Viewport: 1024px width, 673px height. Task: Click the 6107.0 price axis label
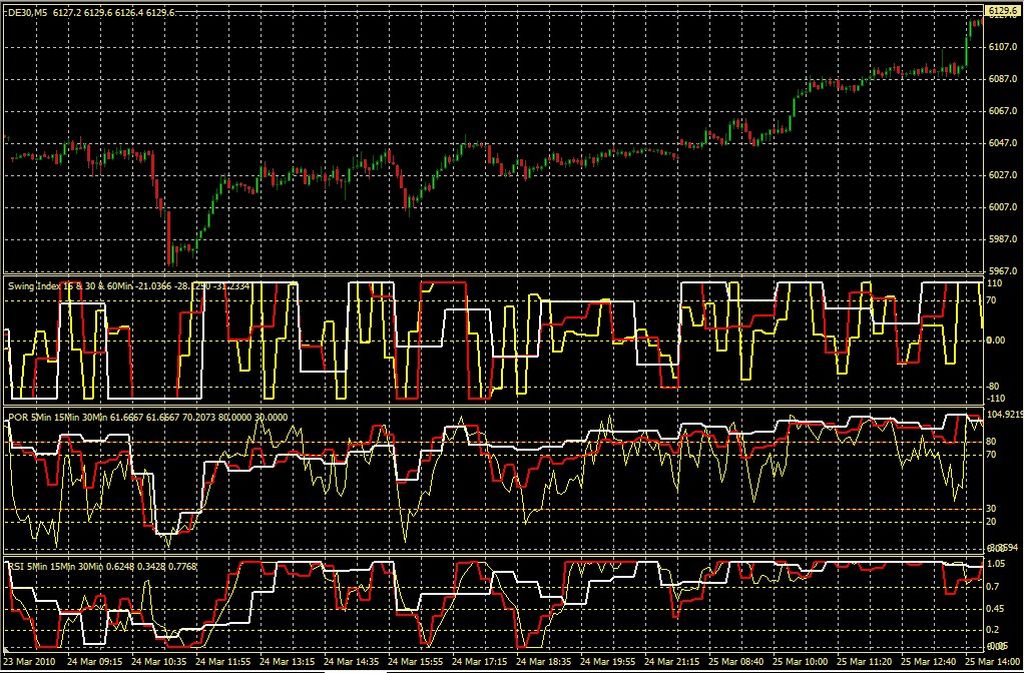tap(1004, 47)
